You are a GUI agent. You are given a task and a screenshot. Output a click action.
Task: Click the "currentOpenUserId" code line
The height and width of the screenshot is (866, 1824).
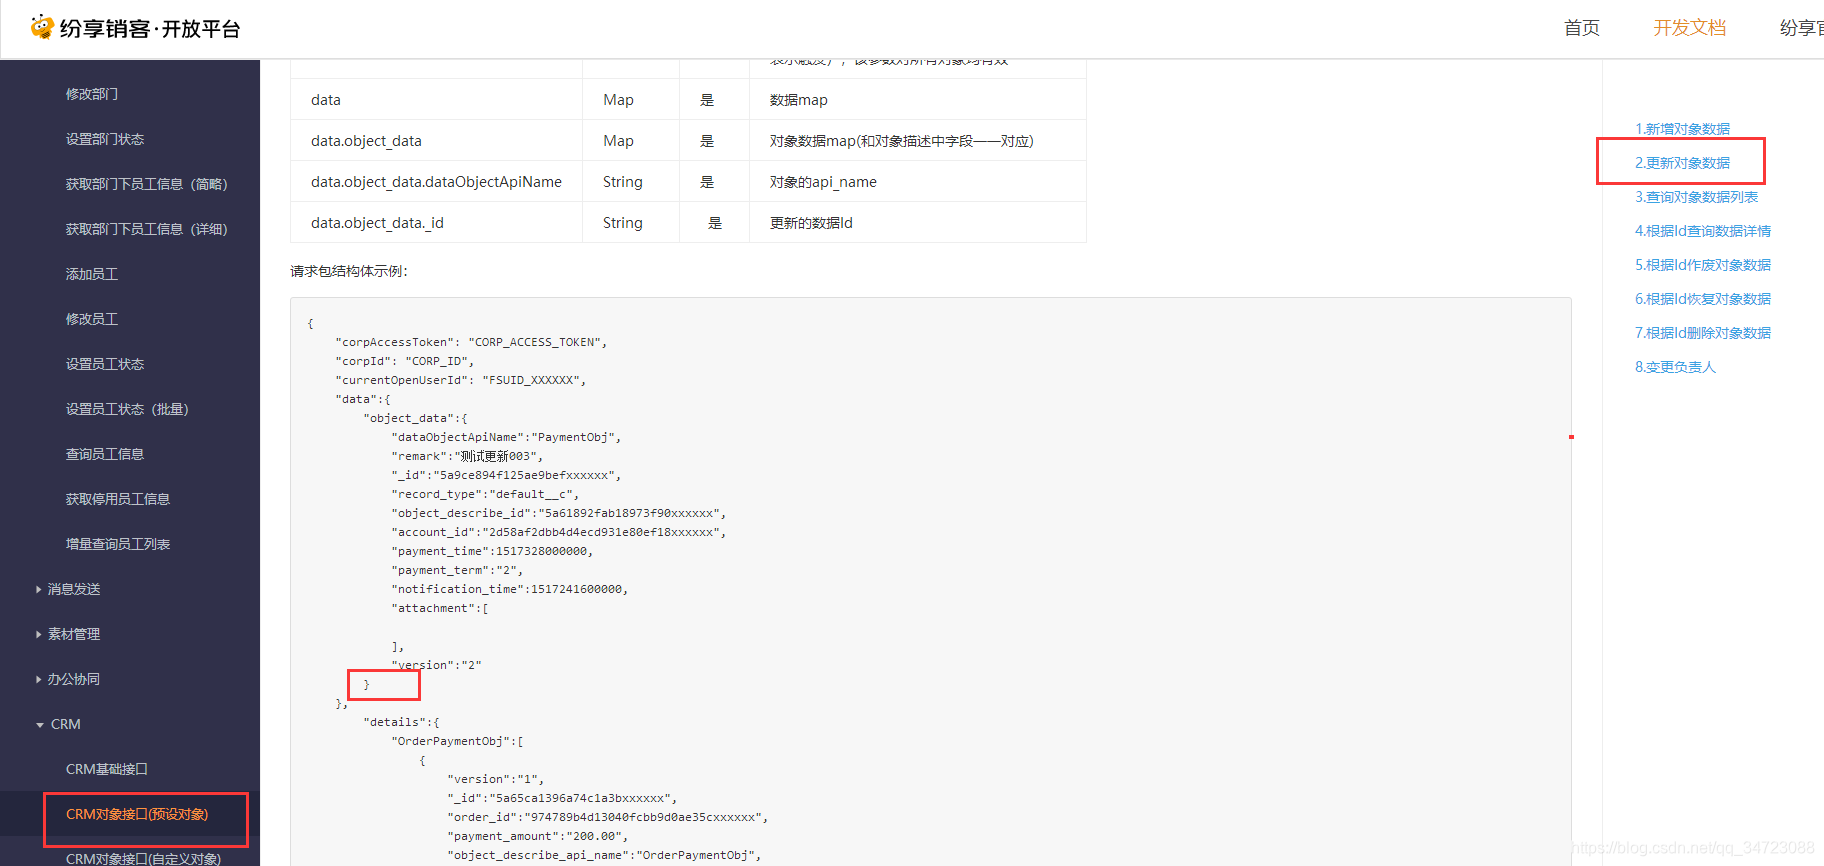(x=461, y=380)
